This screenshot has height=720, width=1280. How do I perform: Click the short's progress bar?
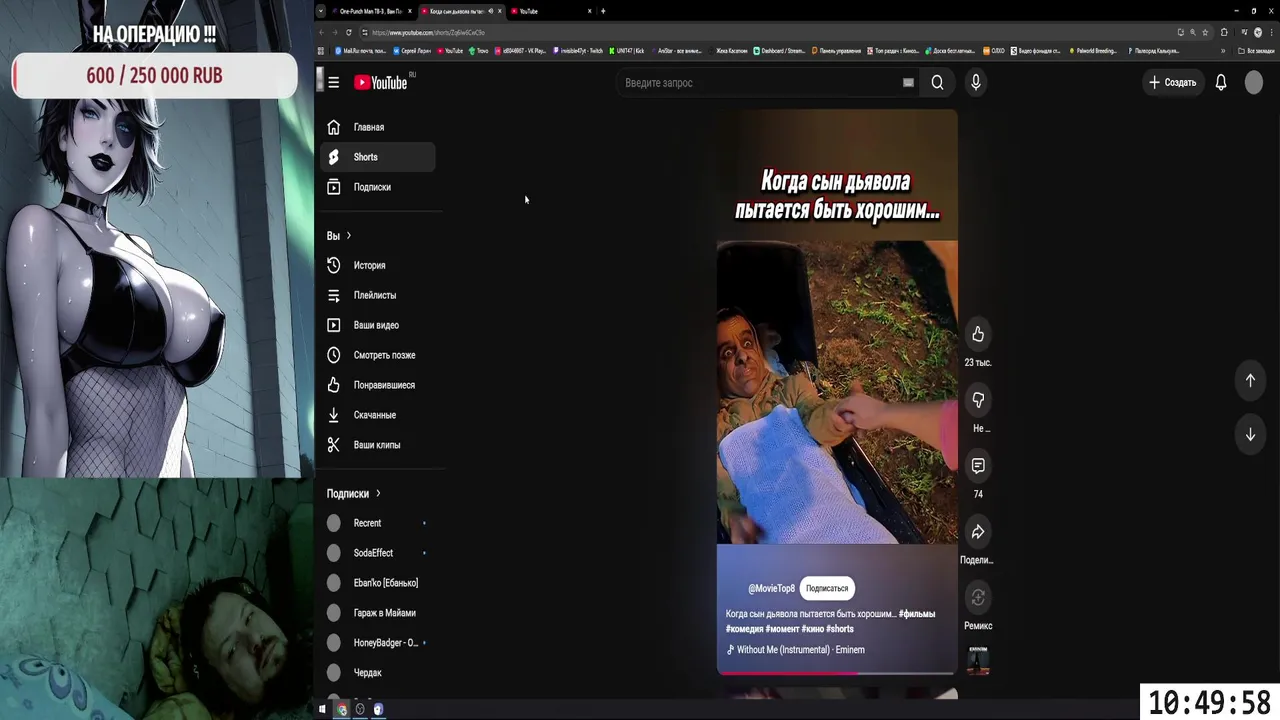837,673
